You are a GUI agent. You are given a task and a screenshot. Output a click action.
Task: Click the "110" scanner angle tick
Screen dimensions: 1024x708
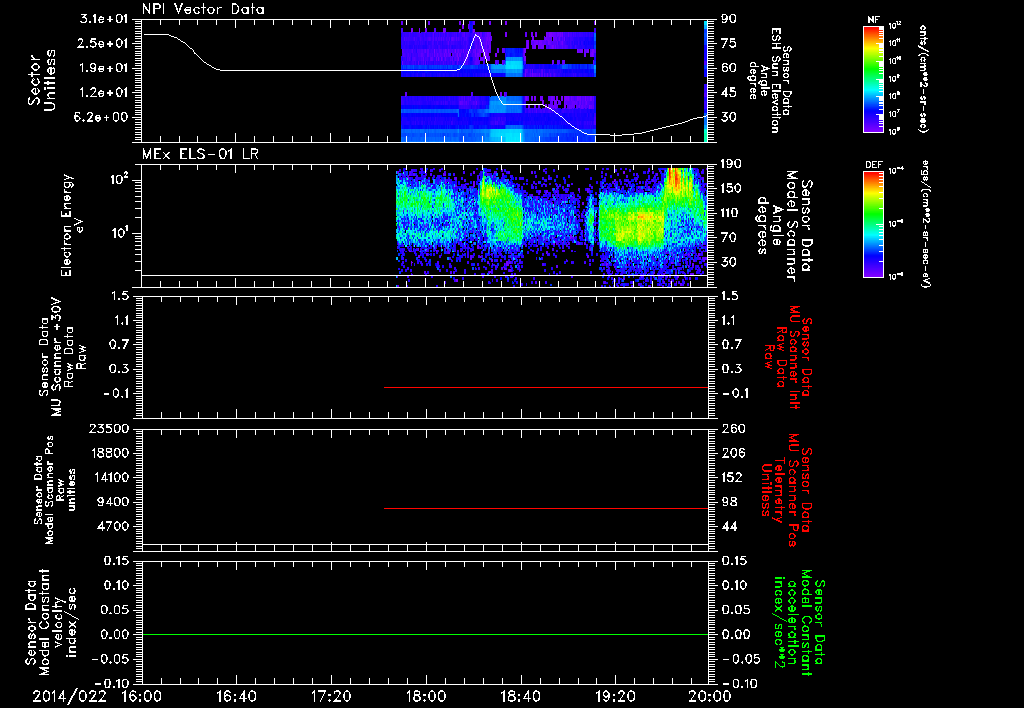[x=732, y=213]
